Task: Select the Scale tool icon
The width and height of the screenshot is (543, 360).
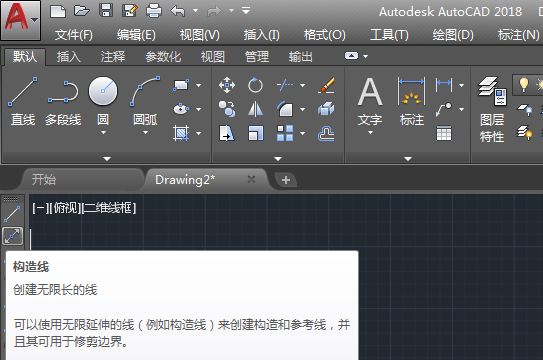Action: pos(256,133)
